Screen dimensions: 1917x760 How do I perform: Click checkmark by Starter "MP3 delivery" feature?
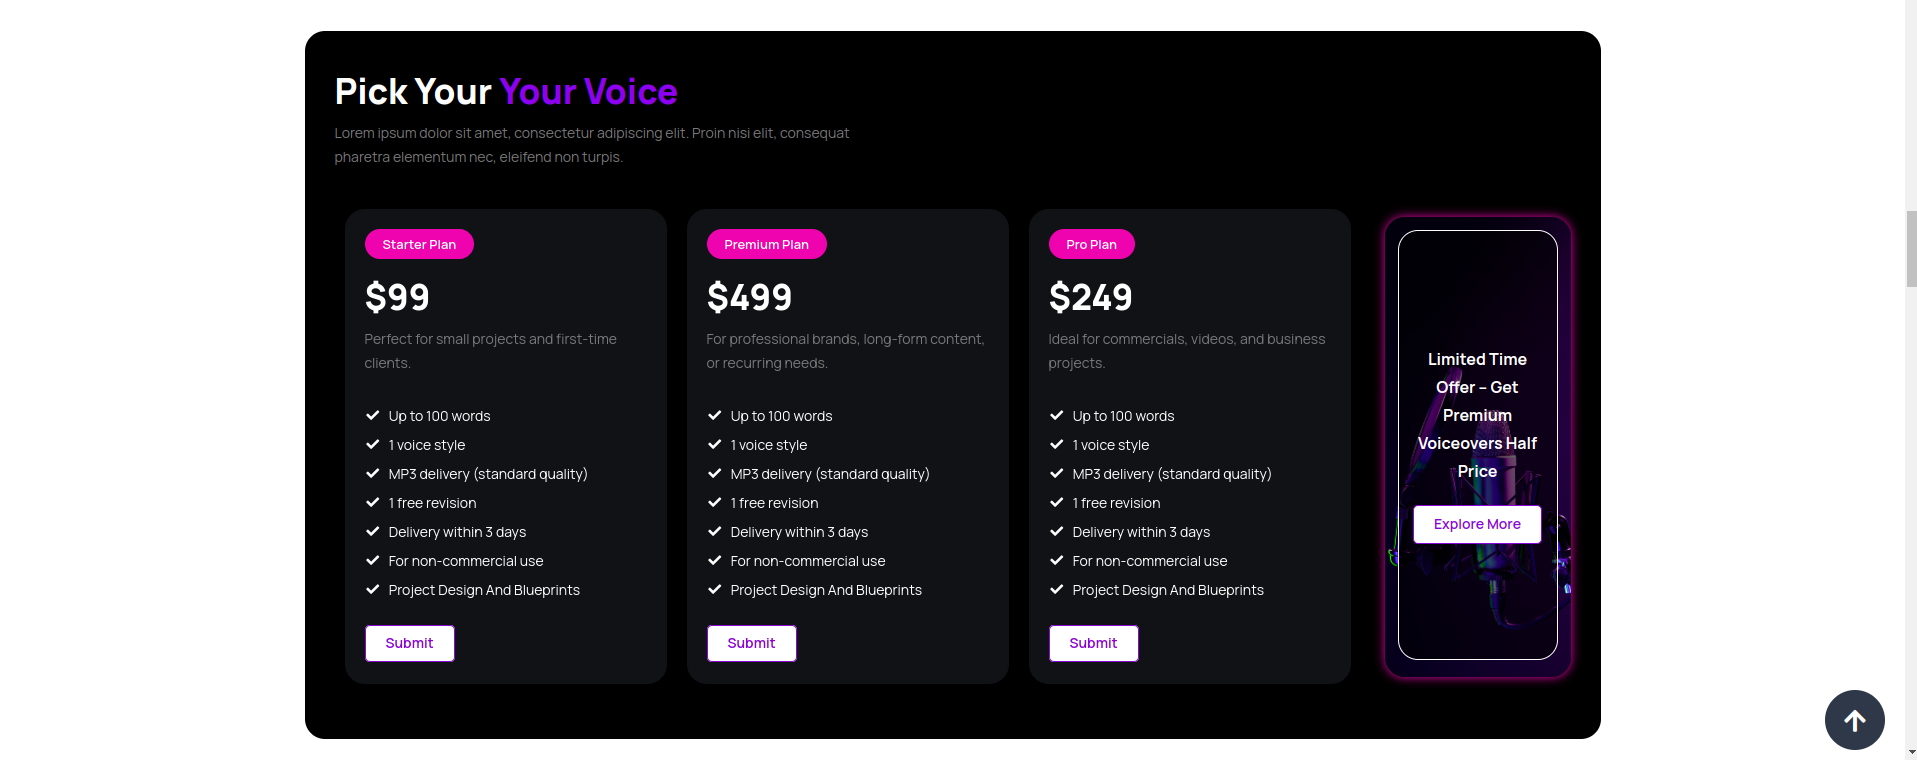pos(373,473)
